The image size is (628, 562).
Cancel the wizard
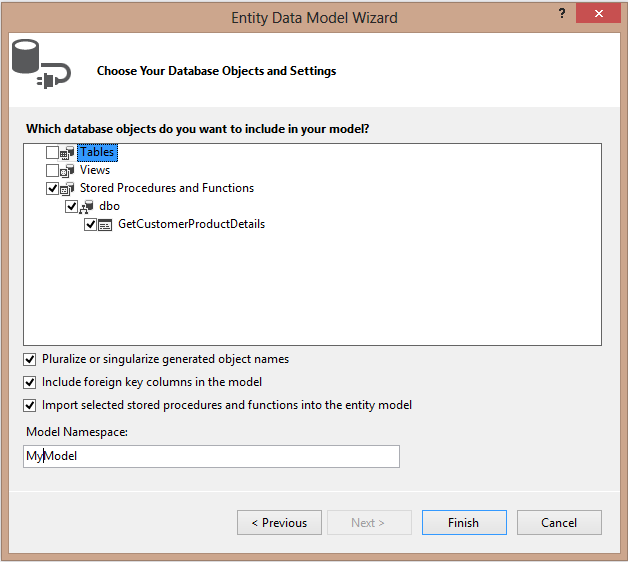[559, 523]
